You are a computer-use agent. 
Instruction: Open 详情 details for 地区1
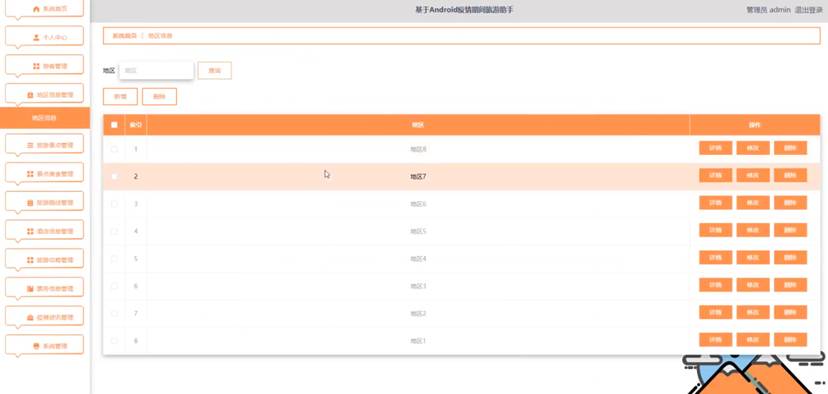[x=716, y=340]
